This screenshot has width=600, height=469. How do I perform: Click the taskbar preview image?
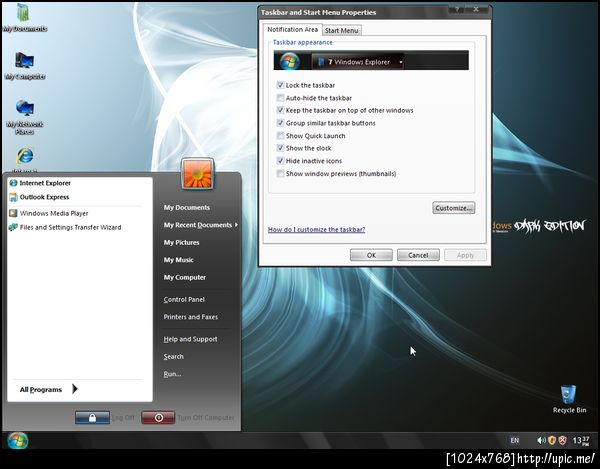click(x=371, y=60)
